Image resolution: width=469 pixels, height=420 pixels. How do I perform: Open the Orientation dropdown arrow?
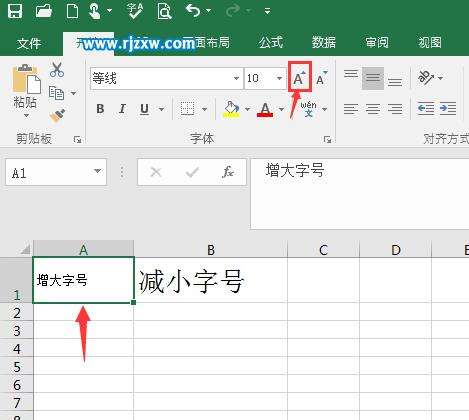(x=440, y=78)
